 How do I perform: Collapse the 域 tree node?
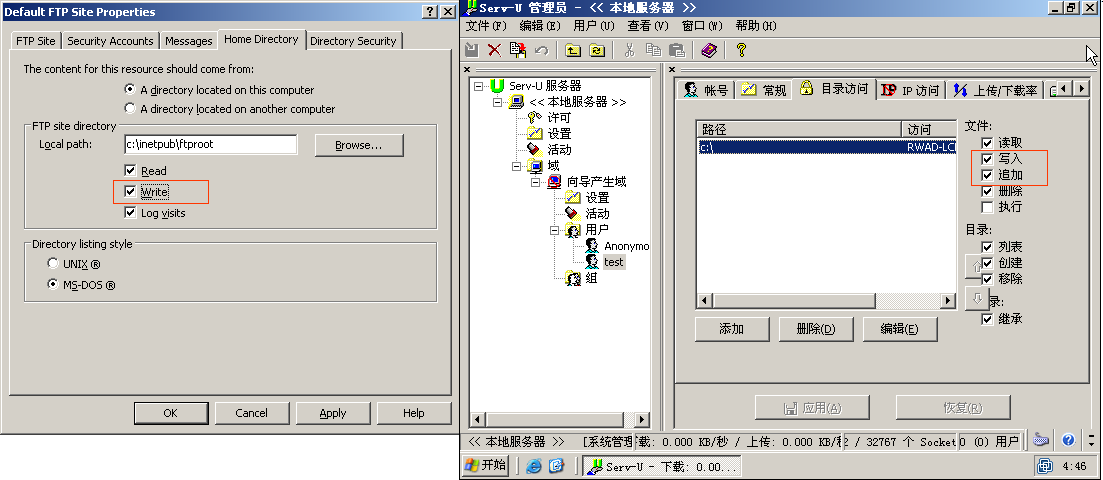click(517, 165)
